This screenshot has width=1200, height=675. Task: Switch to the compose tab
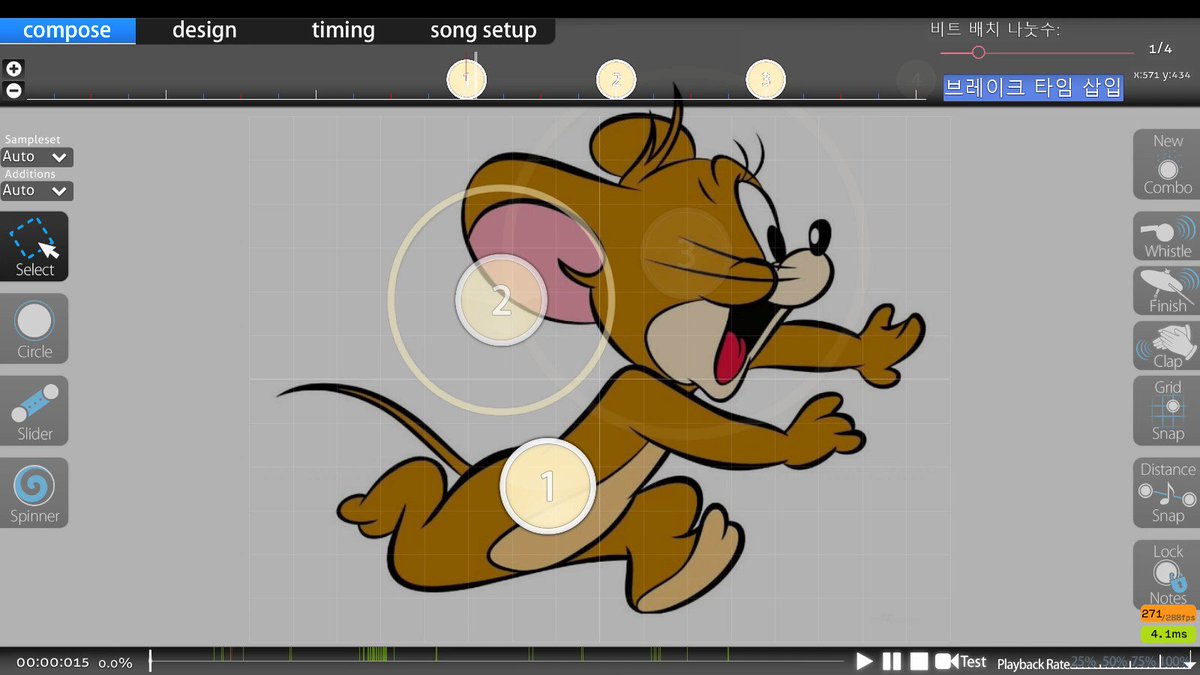pyautogui.click(x=67, y=30)
